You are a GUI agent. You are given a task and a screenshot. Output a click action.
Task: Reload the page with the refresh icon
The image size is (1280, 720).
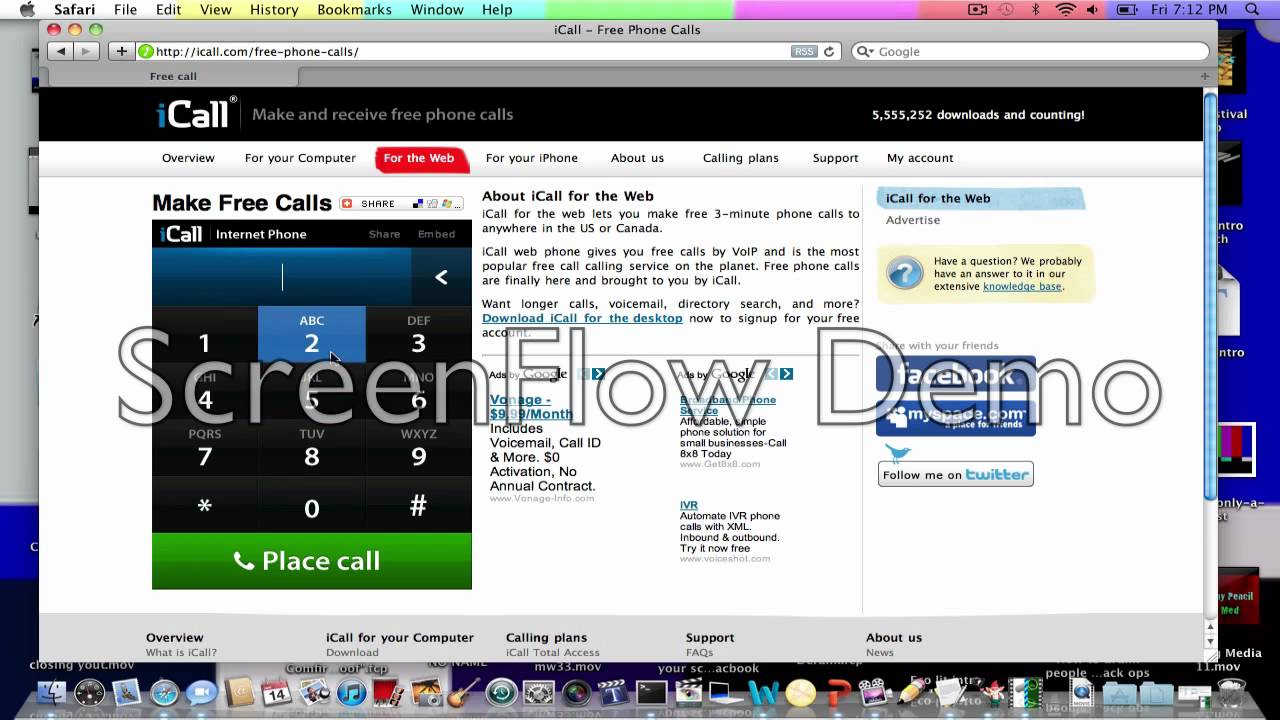829,51
